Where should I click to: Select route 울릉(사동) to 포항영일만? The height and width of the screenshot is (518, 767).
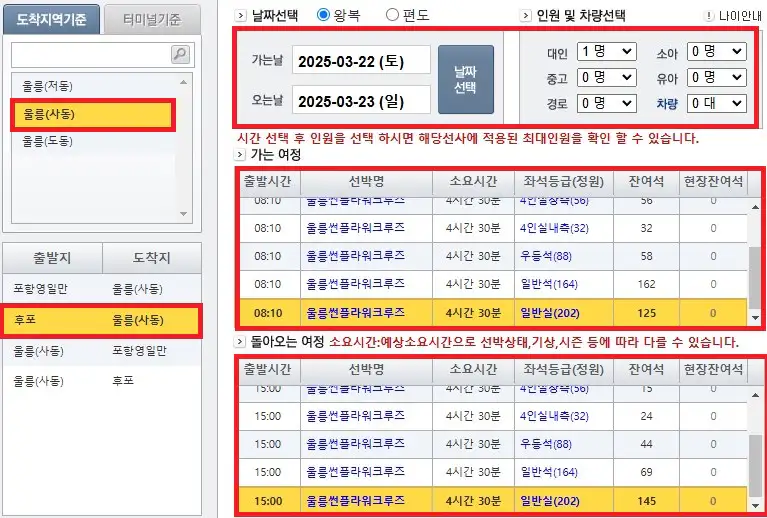(x=102, y=351)
